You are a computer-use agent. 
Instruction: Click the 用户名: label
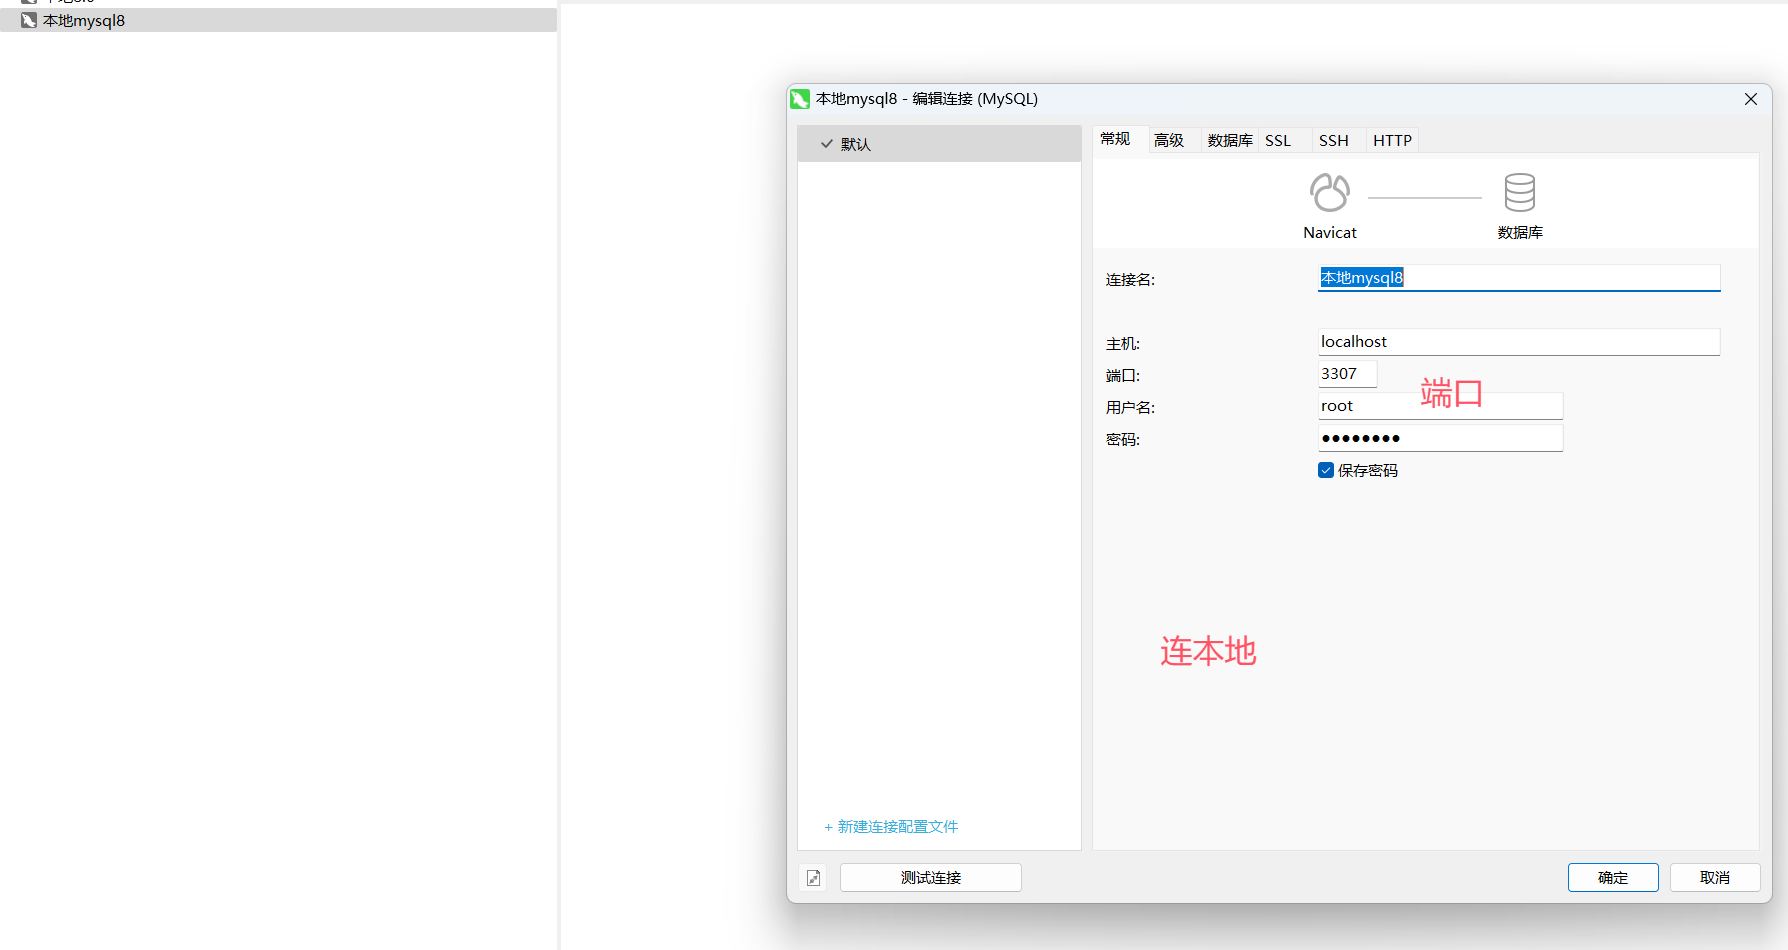(x=1130, y=408)
